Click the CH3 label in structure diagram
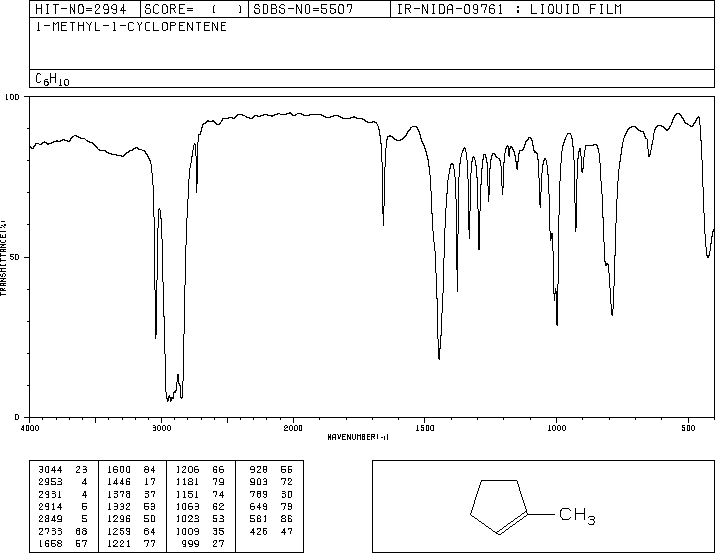Screen dimensions: 715x553 (x=577, y=516)
